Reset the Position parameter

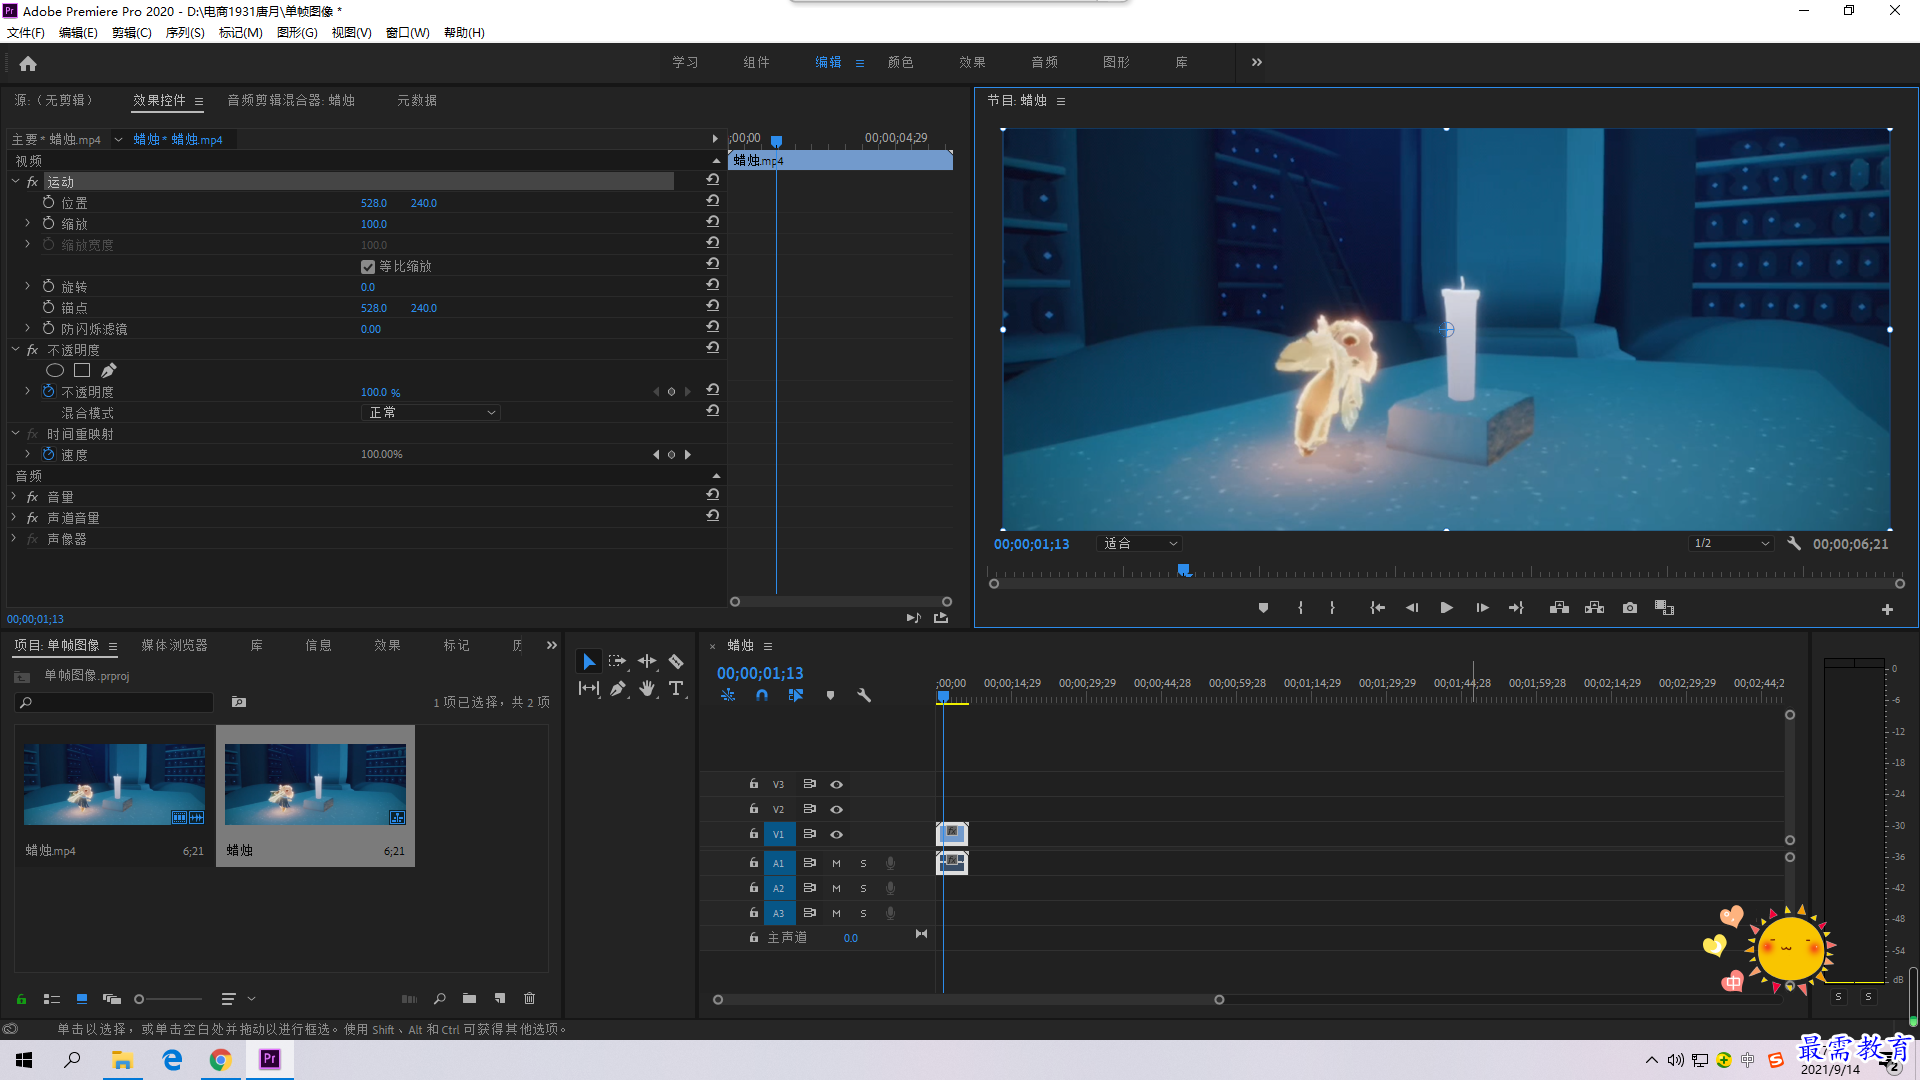click(713, 201)
